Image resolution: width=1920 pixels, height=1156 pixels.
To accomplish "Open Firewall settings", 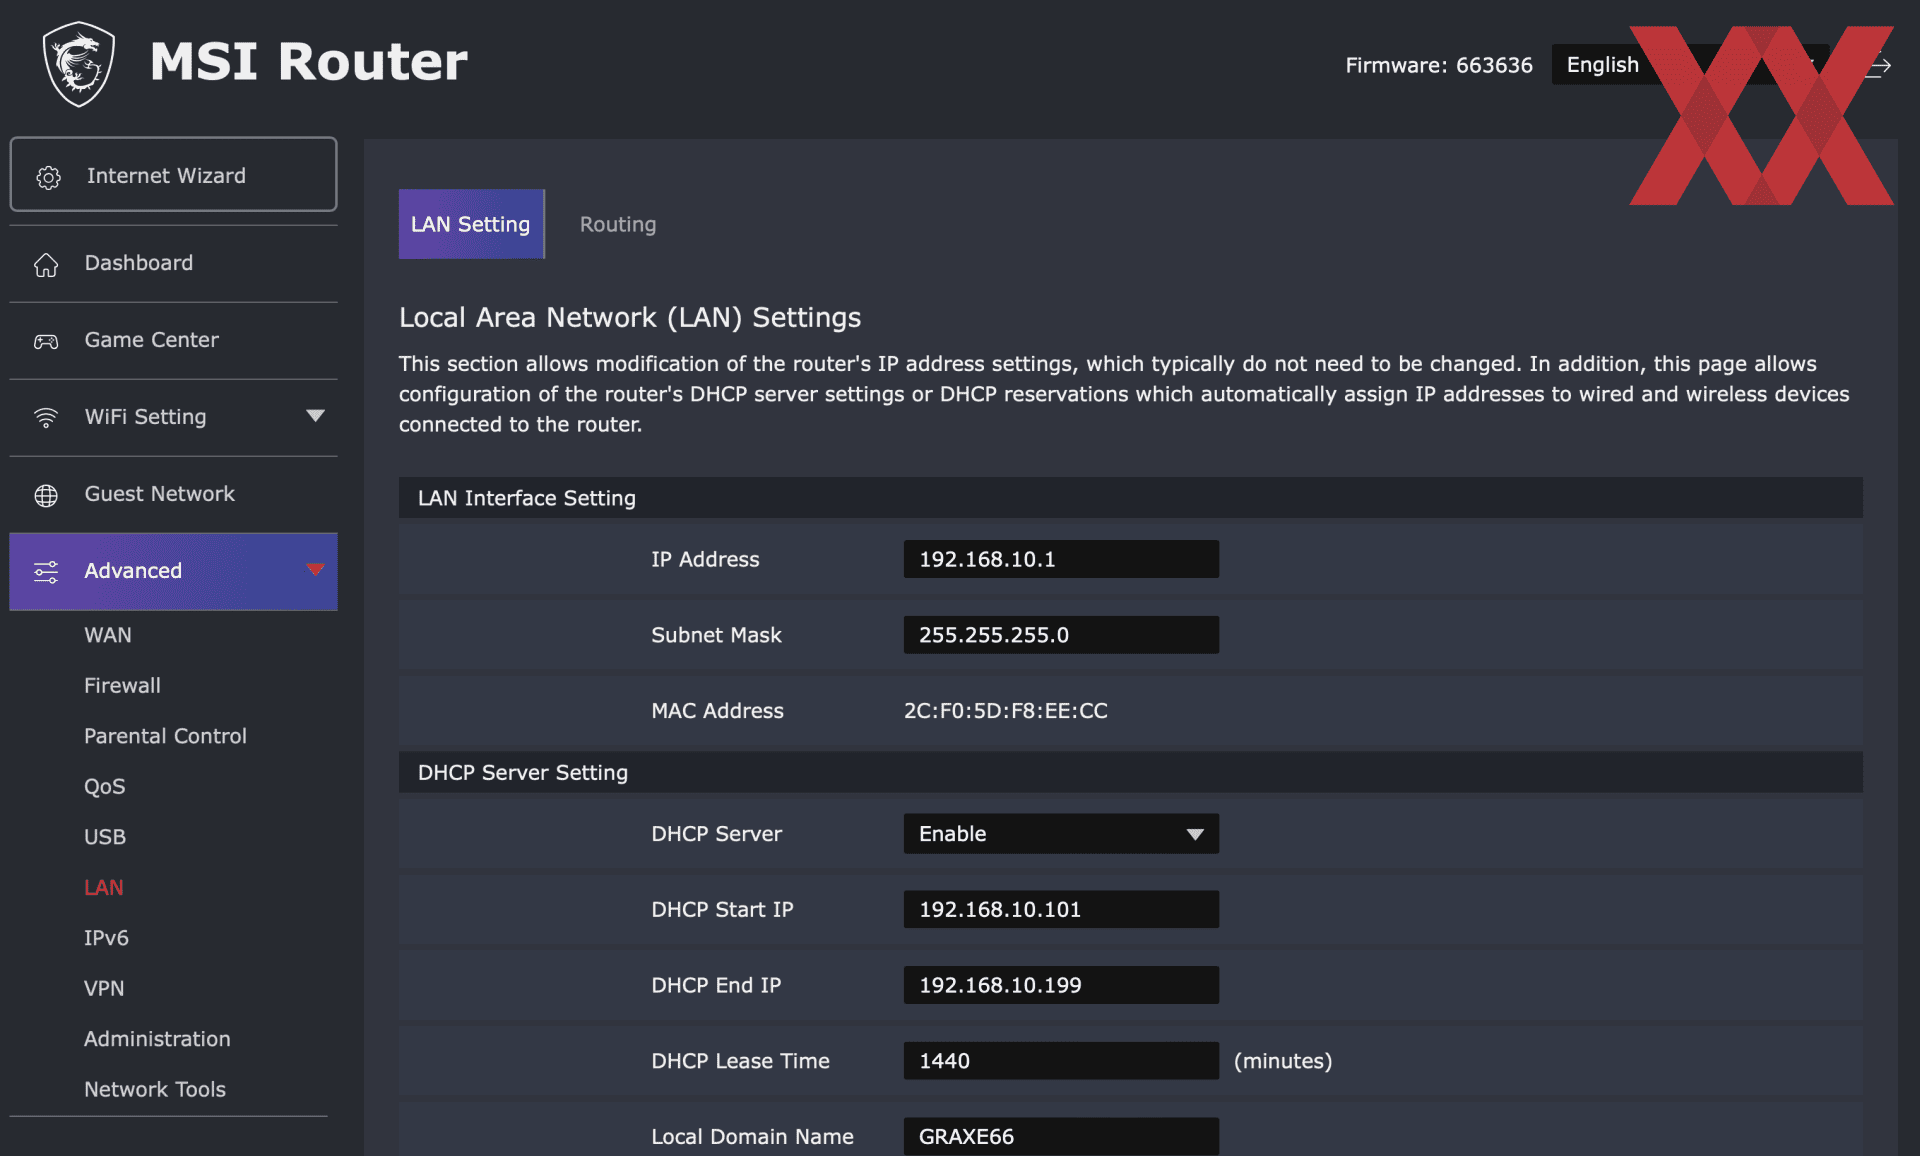I will (122, 686).
